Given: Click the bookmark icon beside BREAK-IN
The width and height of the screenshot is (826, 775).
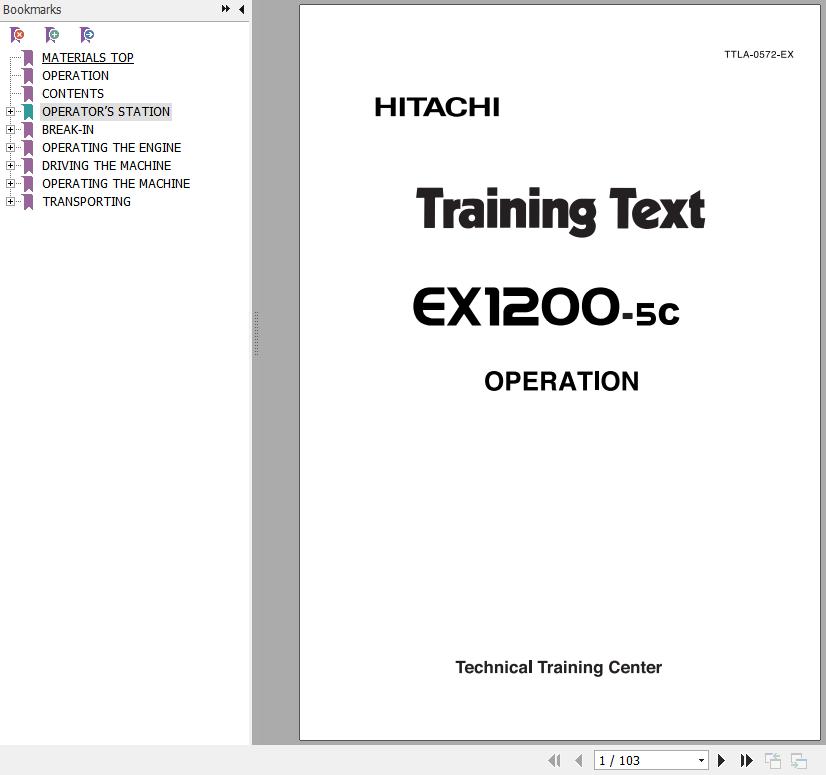Looking at the screenshot, I should tap(28, 130).
